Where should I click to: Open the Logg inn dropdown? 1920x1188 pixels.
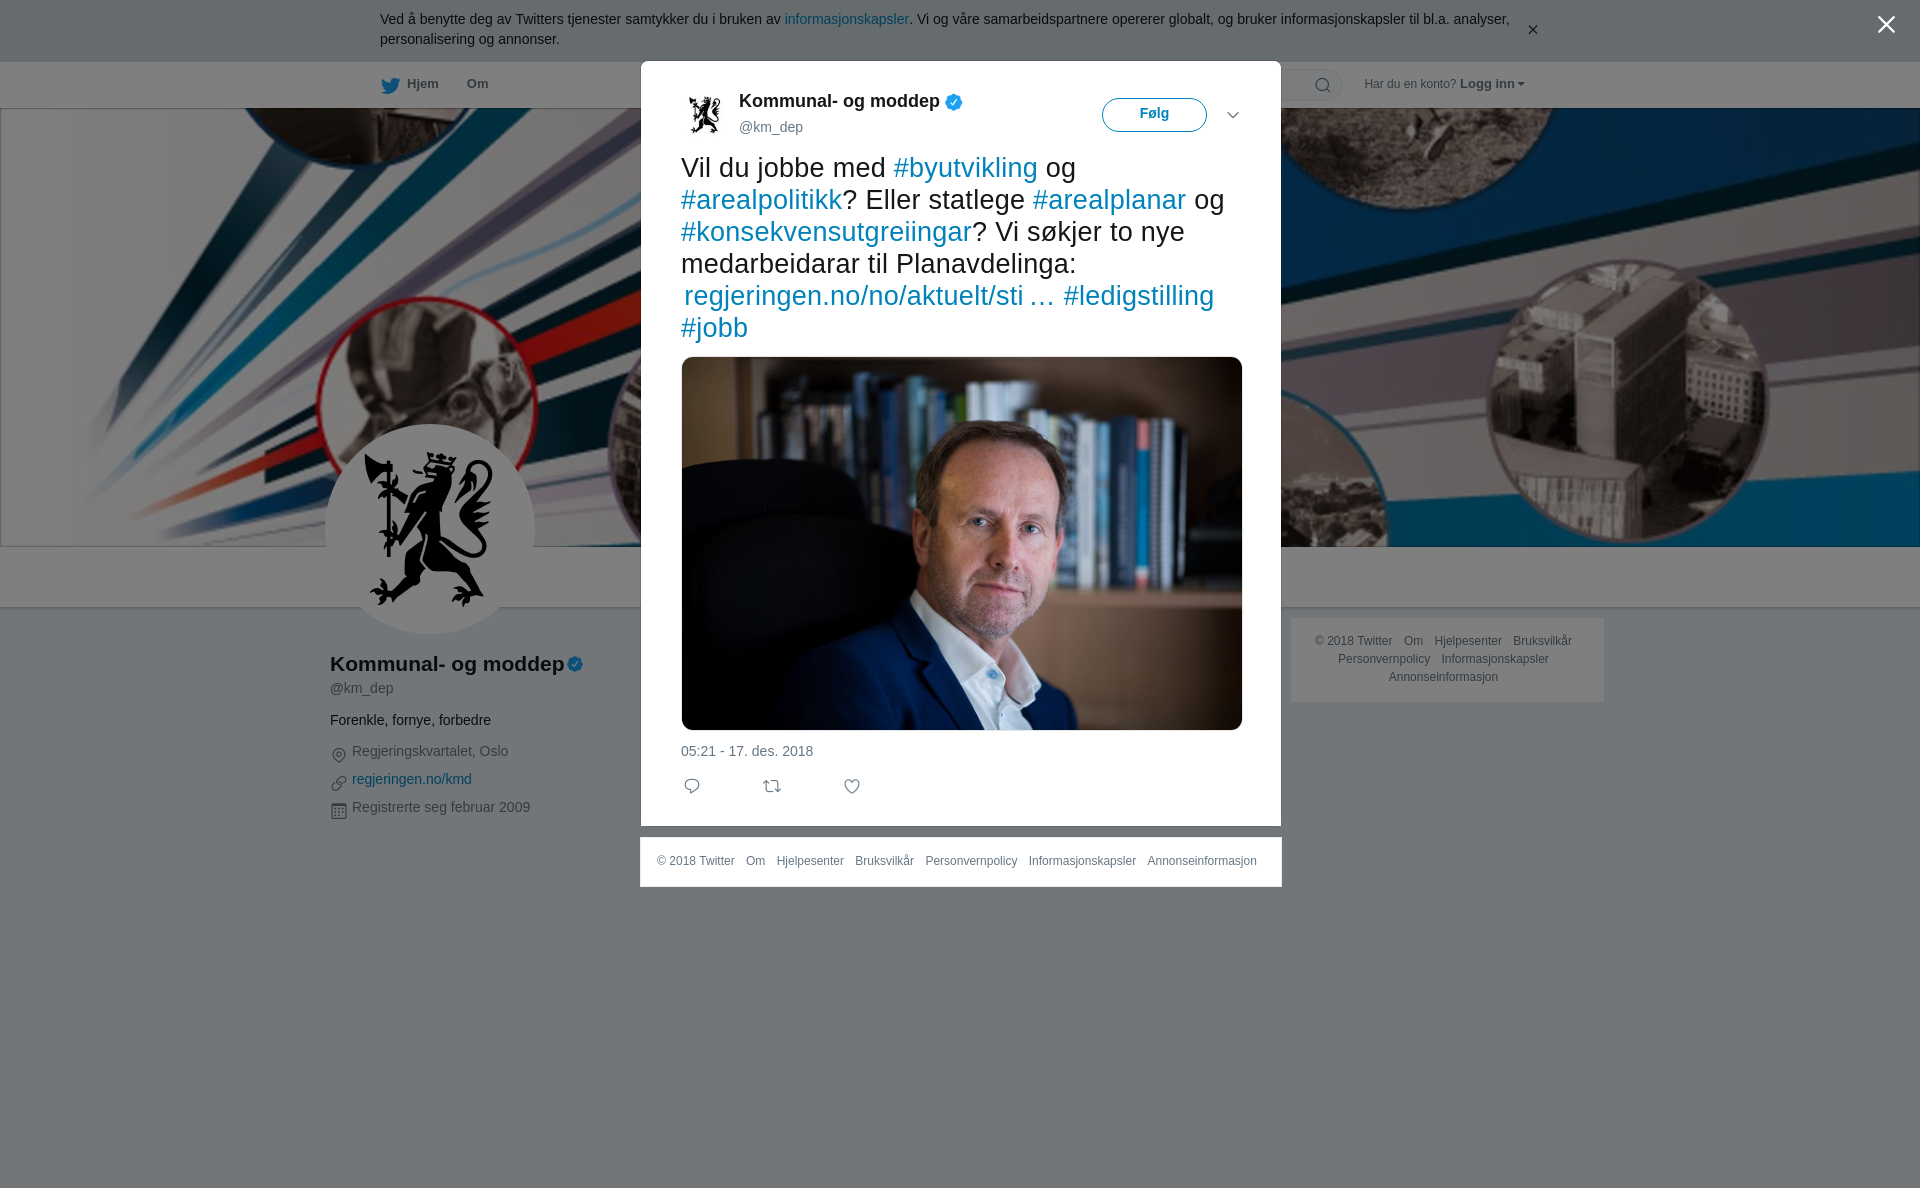pos(1492,84)
